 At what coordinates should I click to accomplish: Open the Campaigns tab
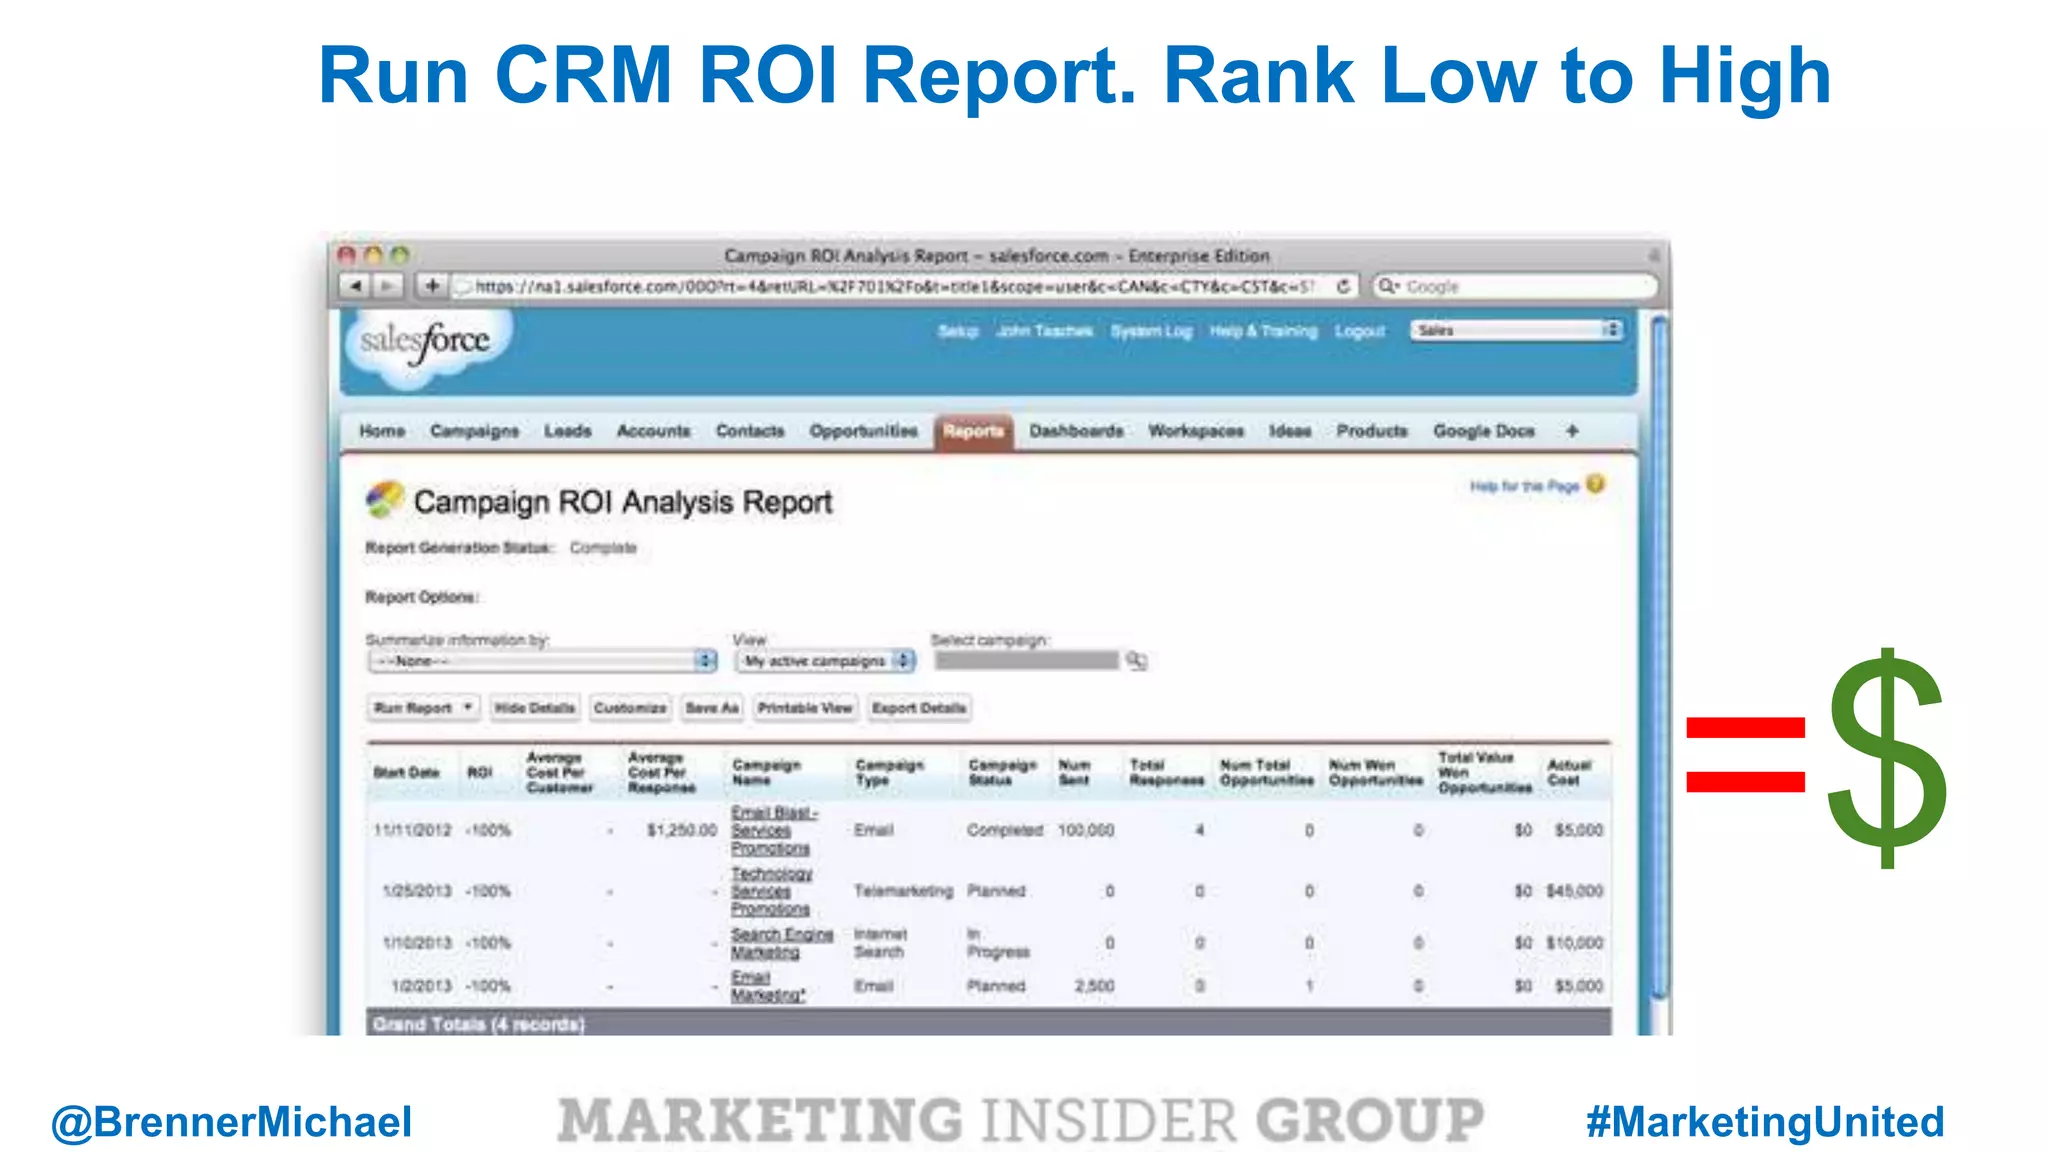click(x=474, y=431)
